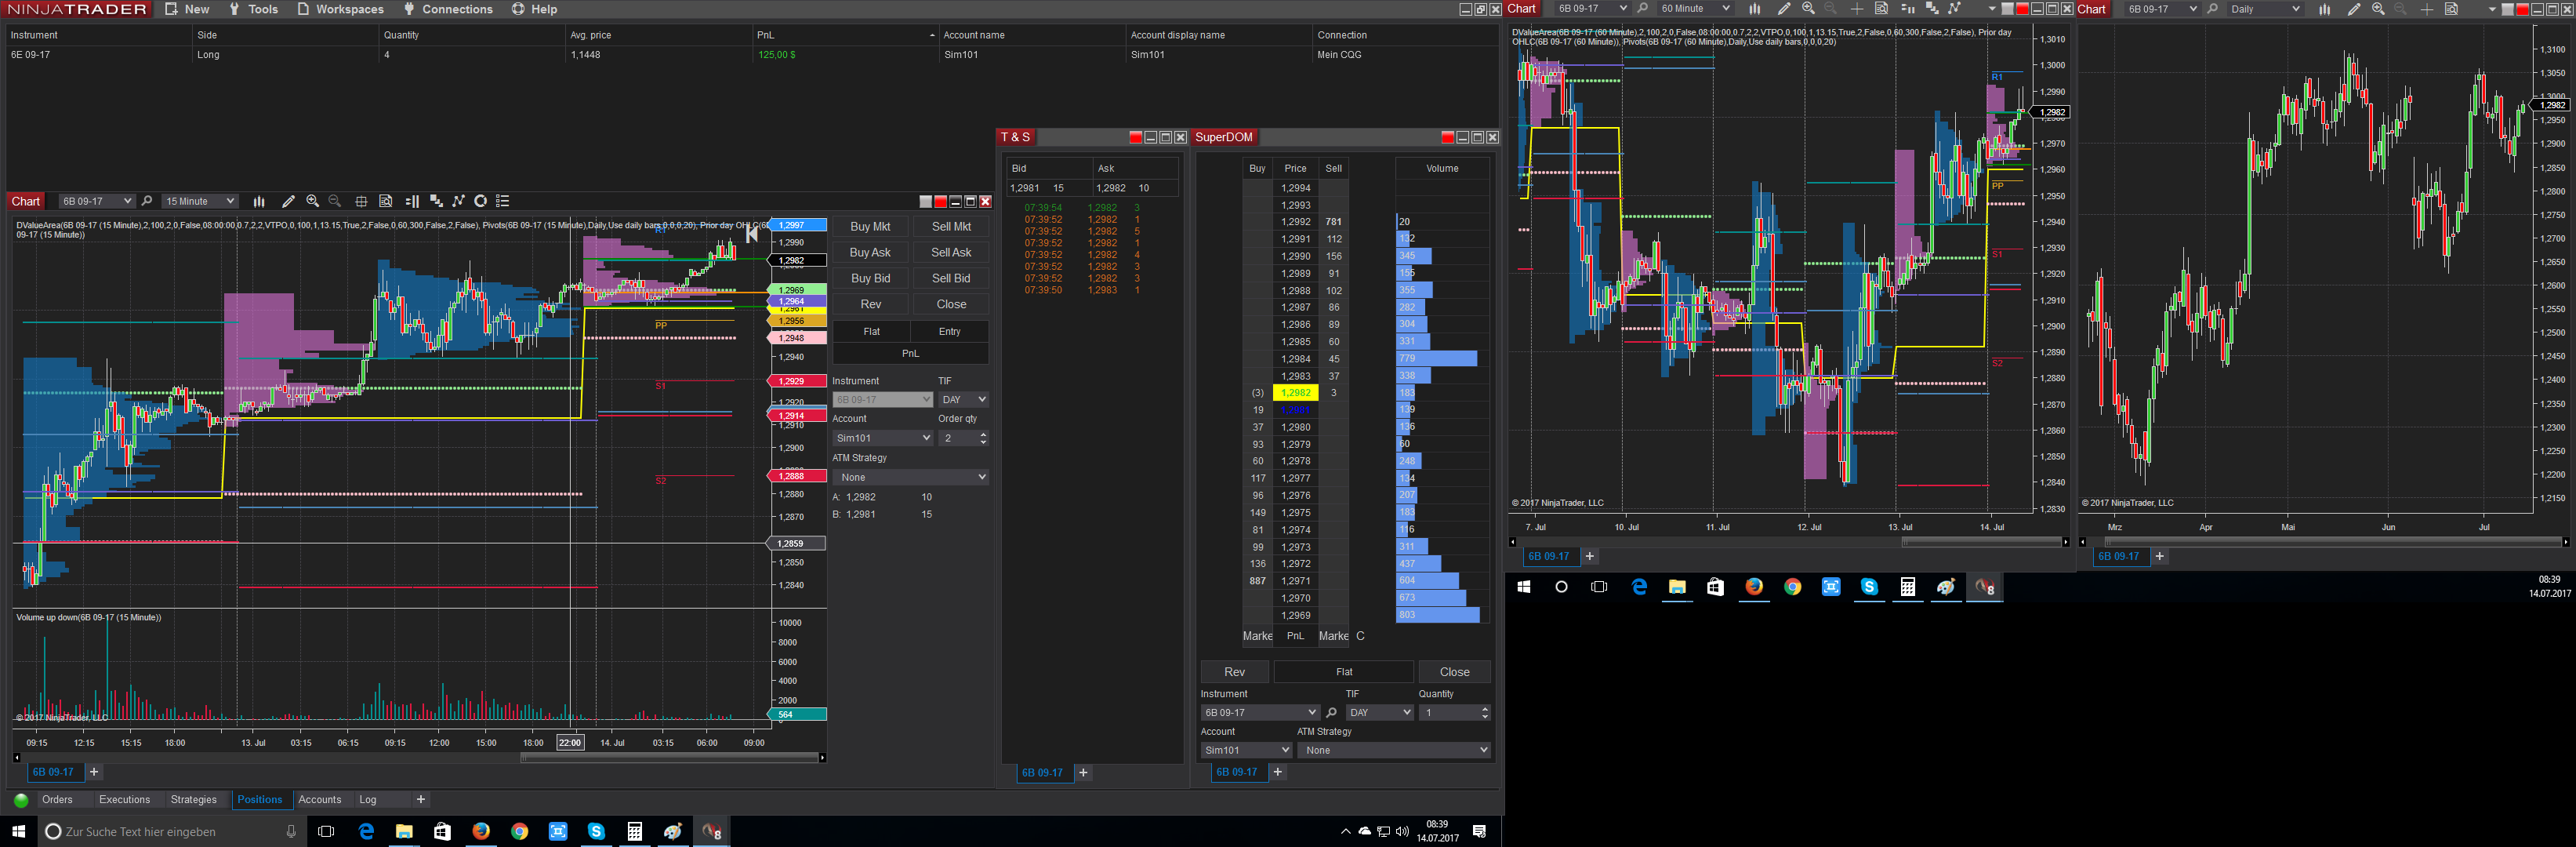Open indicators dialog in 15 Minute chart
Image resolution: width=2576 pixels, height=847 pixels.
coord(436,201)
